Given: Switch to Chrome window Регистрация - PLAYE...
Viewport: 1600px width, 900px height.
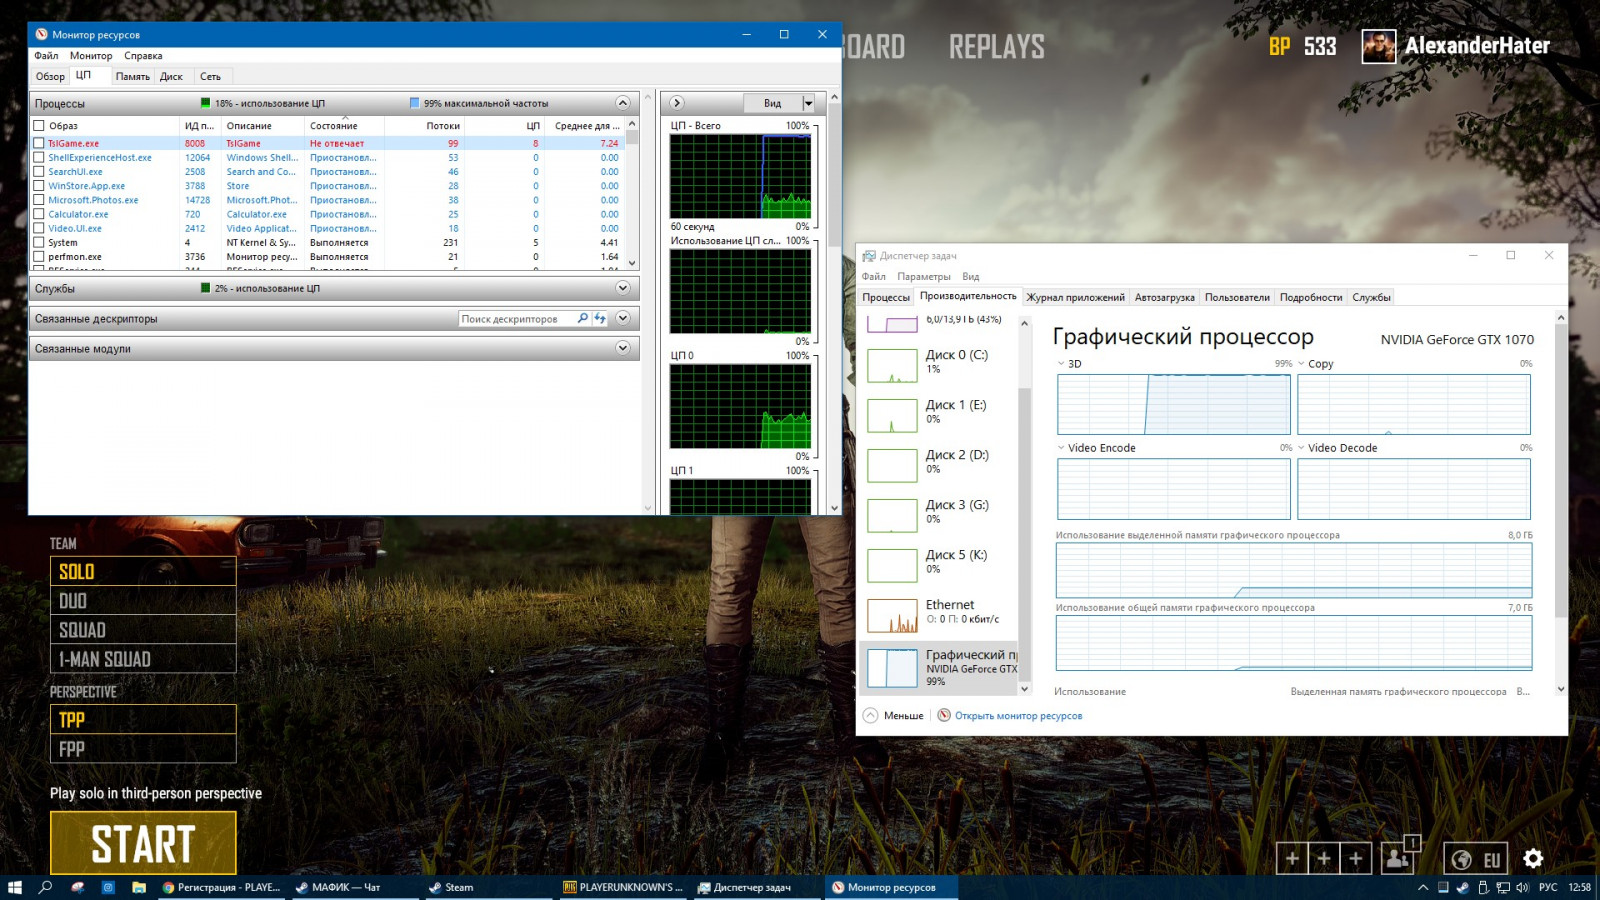Looking at the screenshot, I should (x=222, y=887).
